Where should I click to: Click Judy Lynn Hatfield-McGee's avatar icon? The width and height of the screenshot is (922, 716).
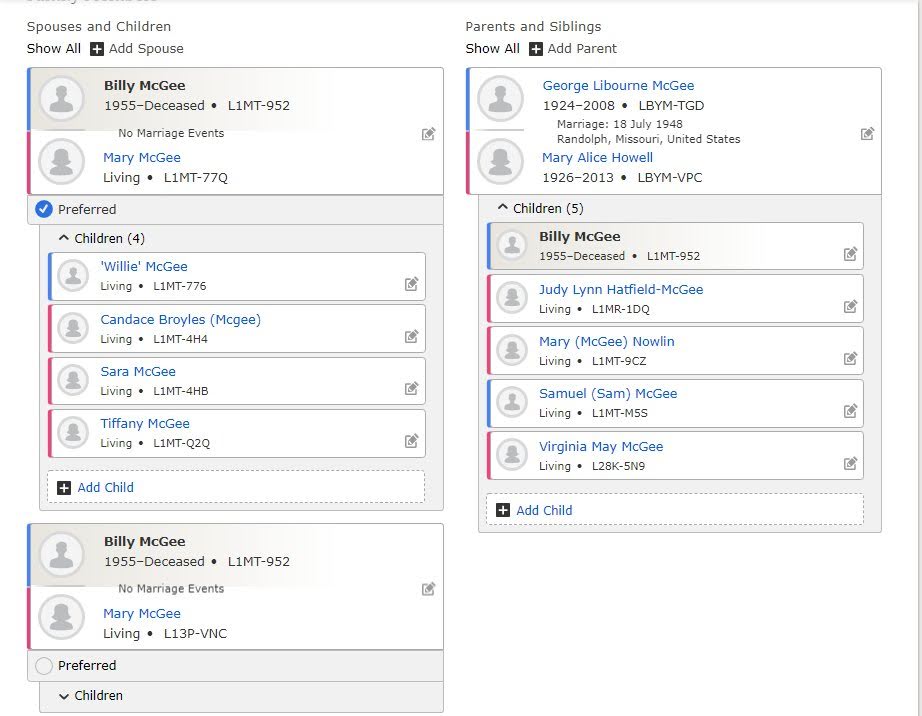point(512,298)
